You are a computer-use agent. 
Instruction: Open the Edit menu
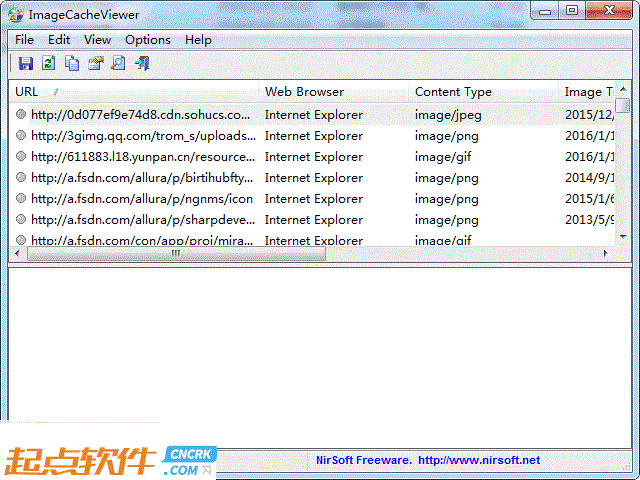59,40
